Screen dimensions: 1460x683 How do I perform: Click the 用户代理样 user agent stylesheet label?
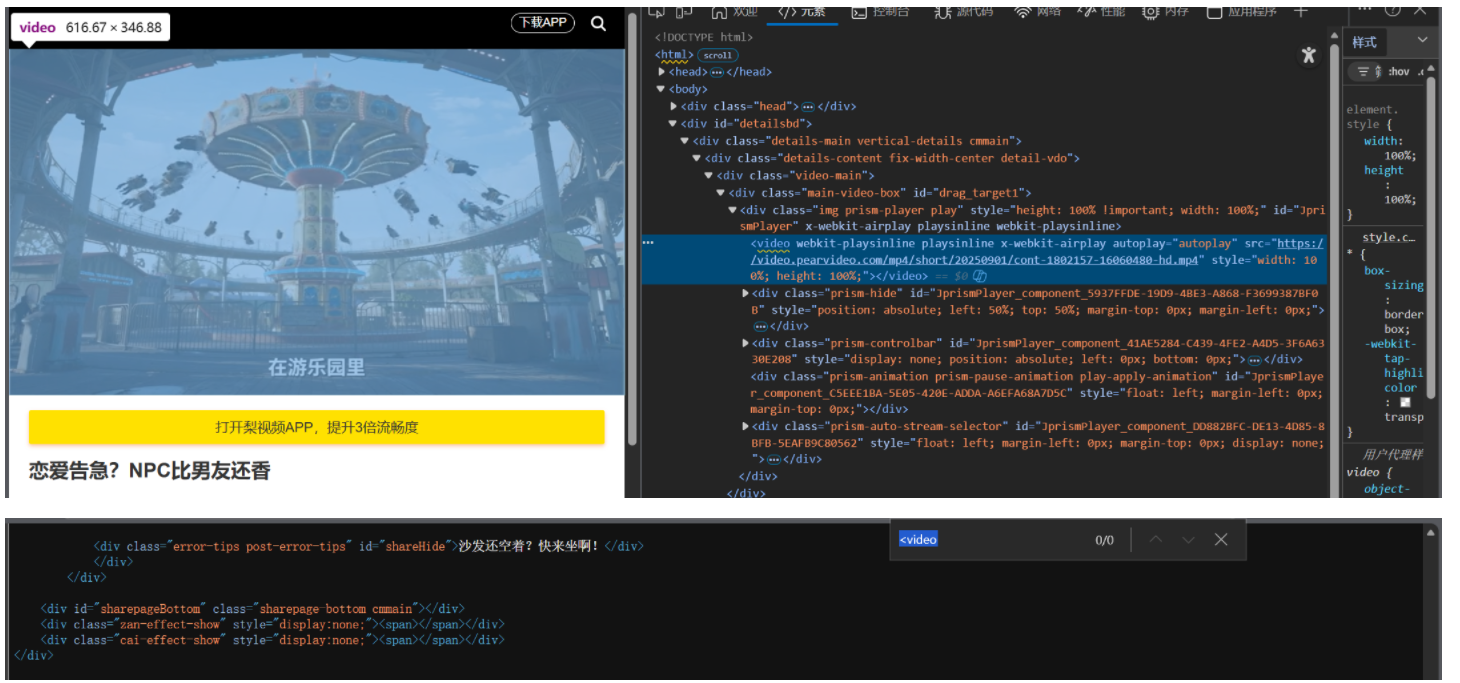pyautogui.click(x=1393, y=455)
